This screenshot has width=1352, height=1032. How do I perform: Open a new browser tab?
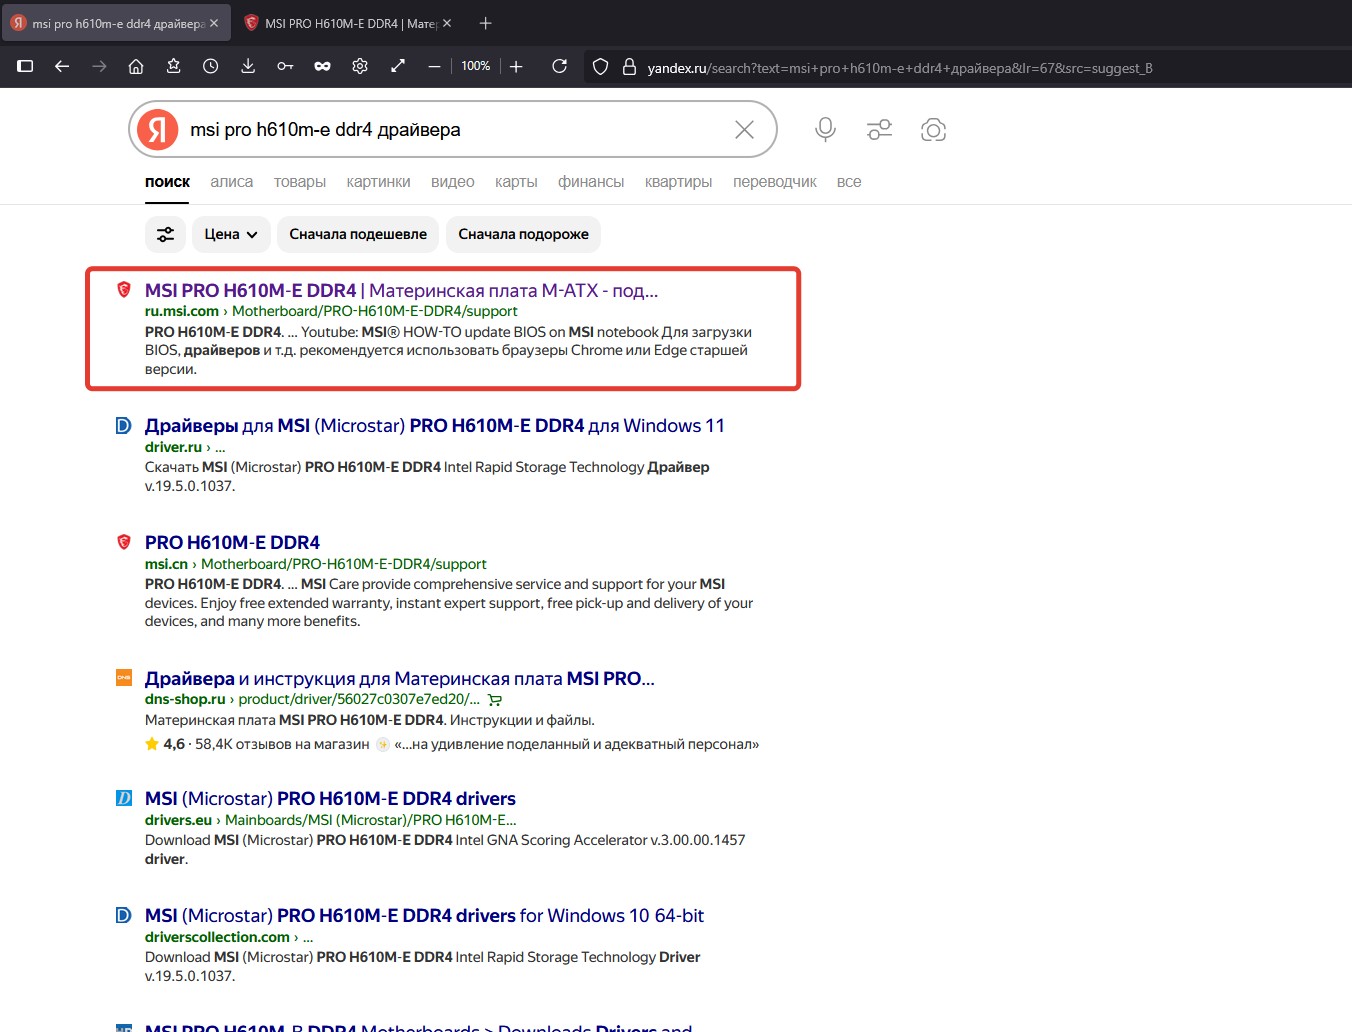pos(485,23)
